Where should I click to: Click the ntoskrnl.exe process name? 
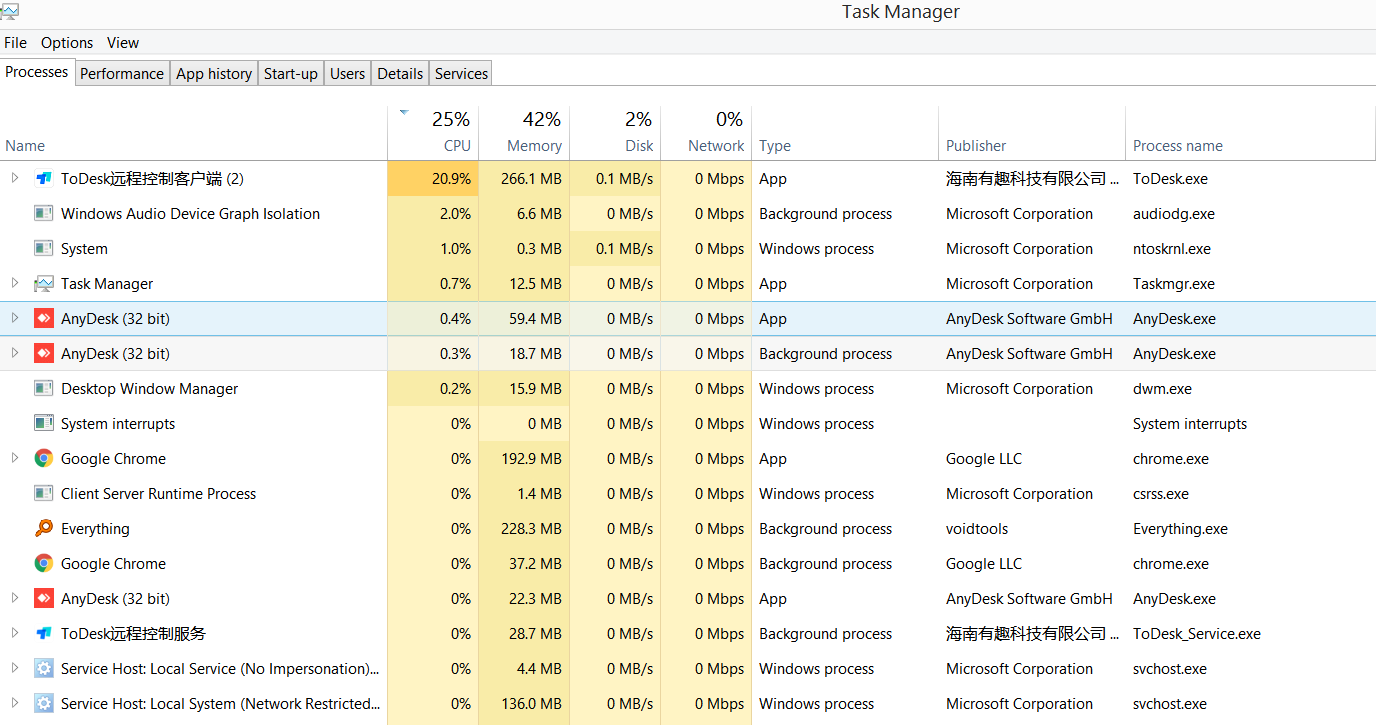1172,249
